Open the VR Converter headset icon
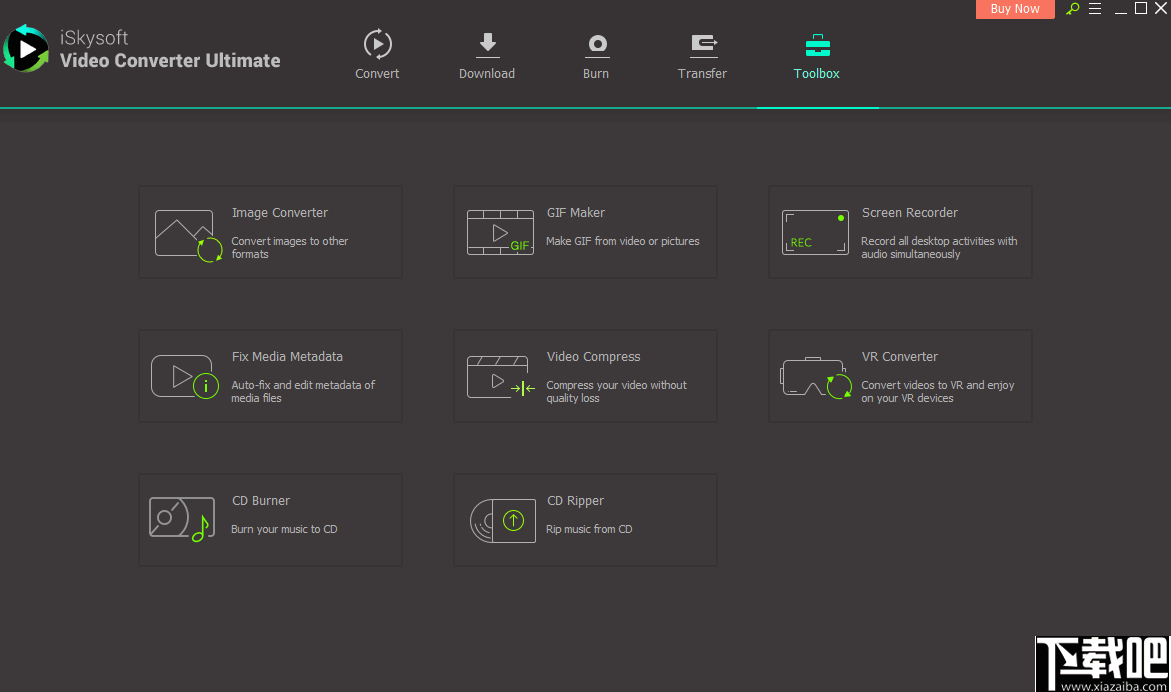The height and width of the screenshot is (692, 1171). [x=816, y=378]
